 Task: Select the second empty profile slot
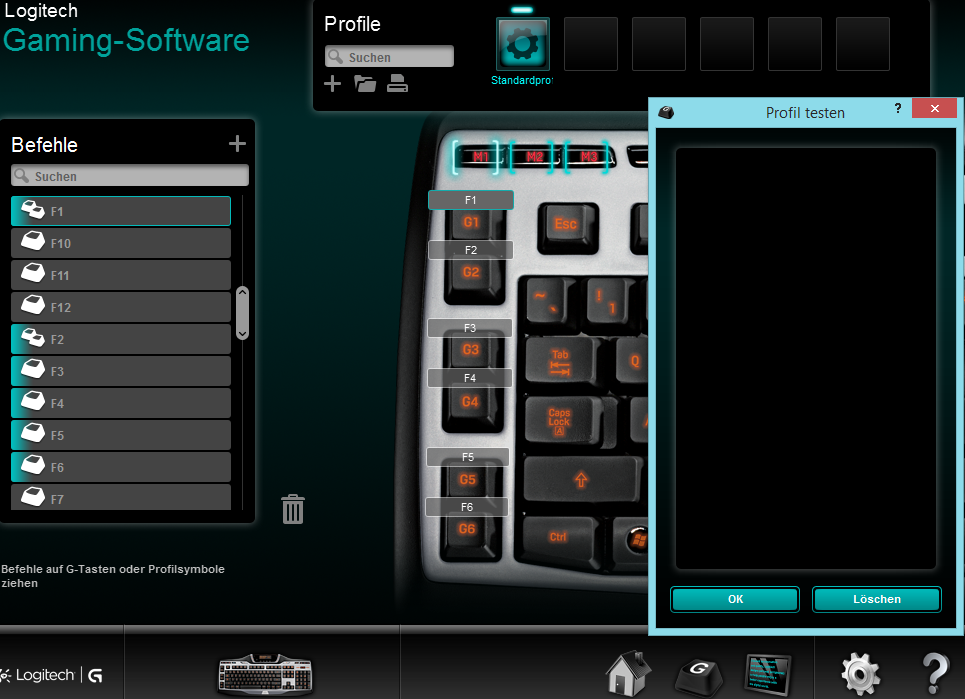tap(659, 44)
